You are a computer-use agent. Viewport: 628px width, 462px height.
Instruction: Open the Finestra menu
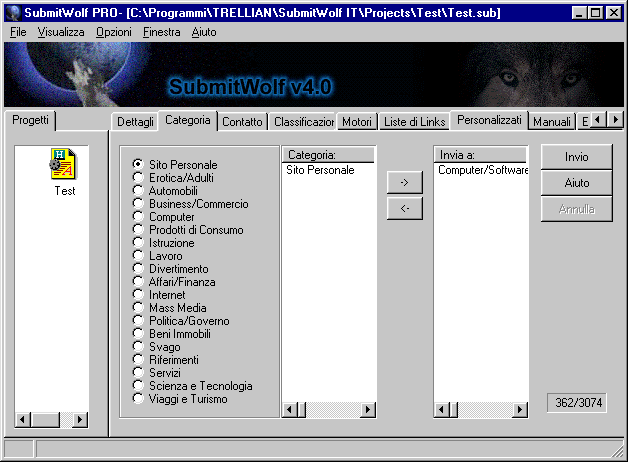(161, 32)
